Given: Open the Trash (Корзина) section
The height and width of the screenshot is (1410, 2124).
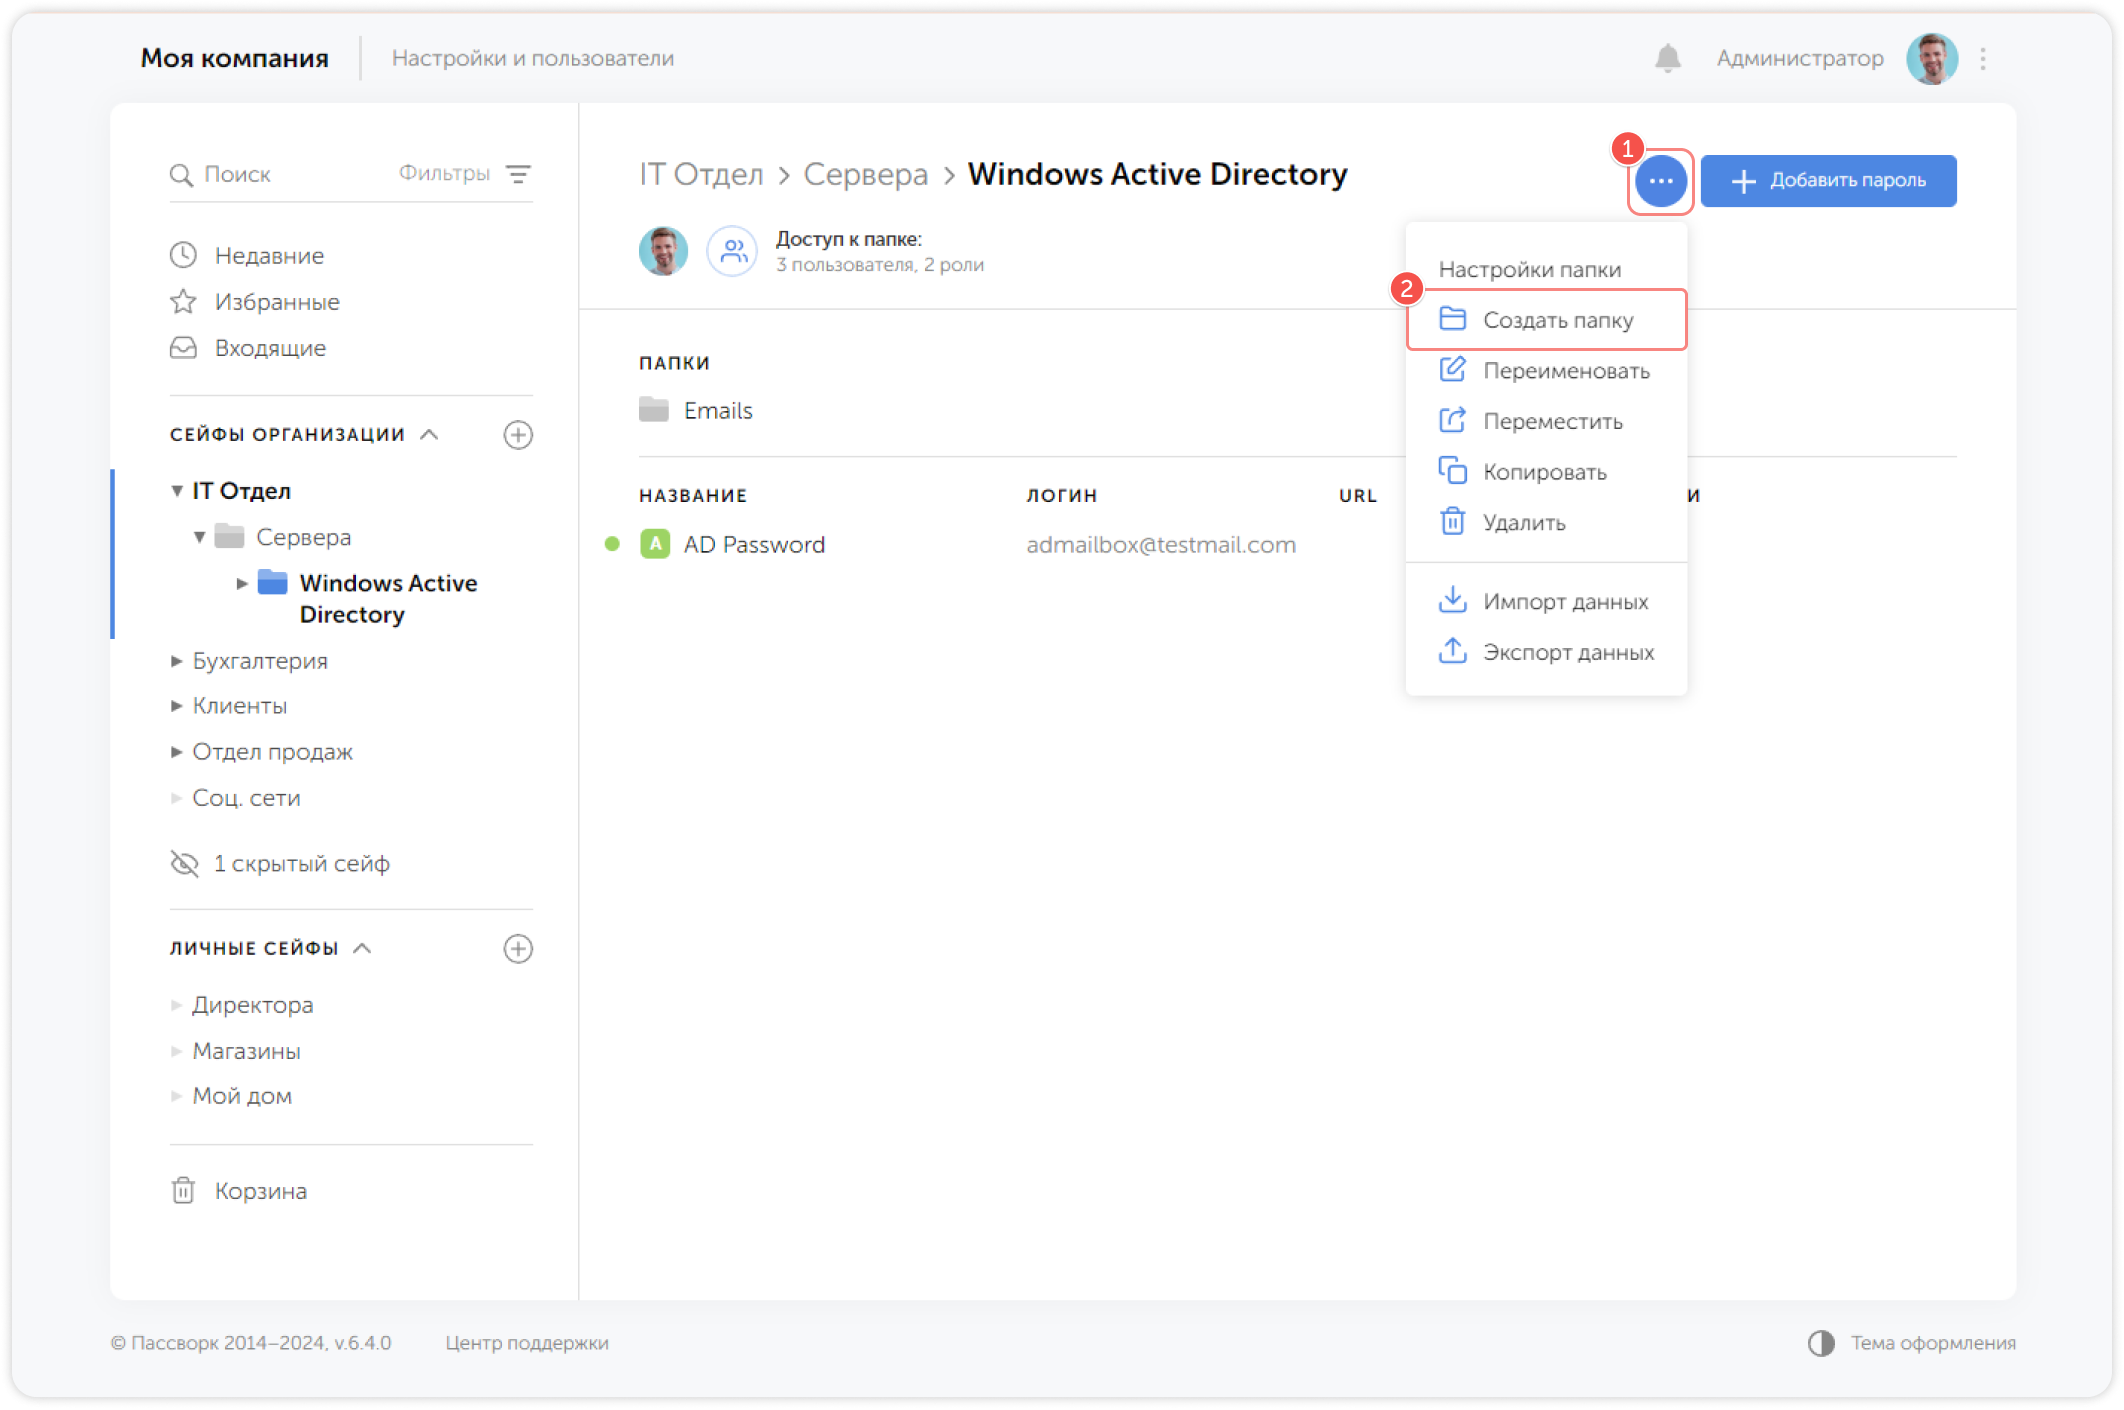Looking at the screenshot, I should [260, 1190].
